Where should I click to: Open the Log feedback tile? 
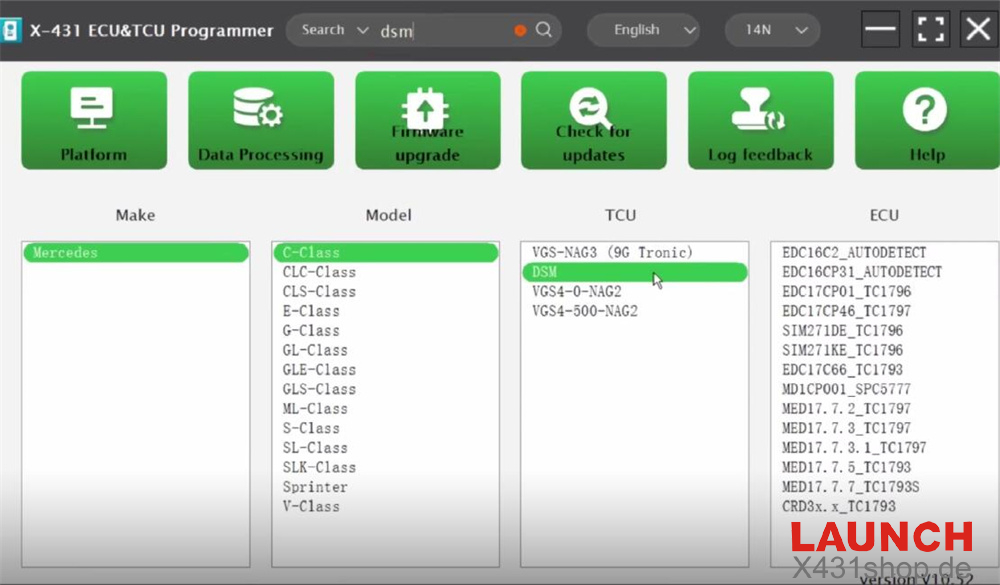tap(760, 120)
